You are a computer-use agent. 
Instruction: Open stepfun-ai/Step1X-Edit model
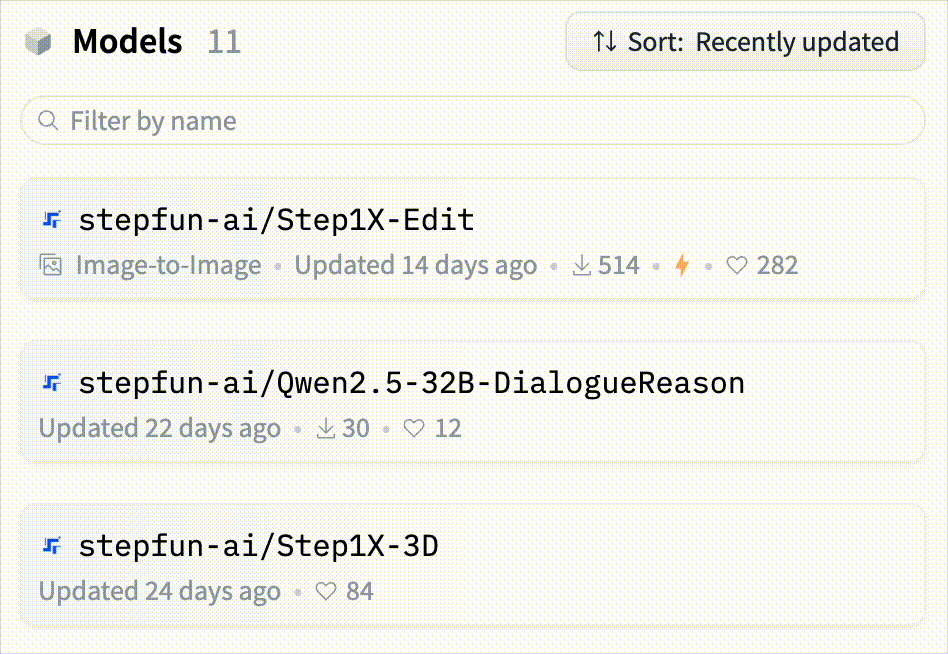pos(276,220)
